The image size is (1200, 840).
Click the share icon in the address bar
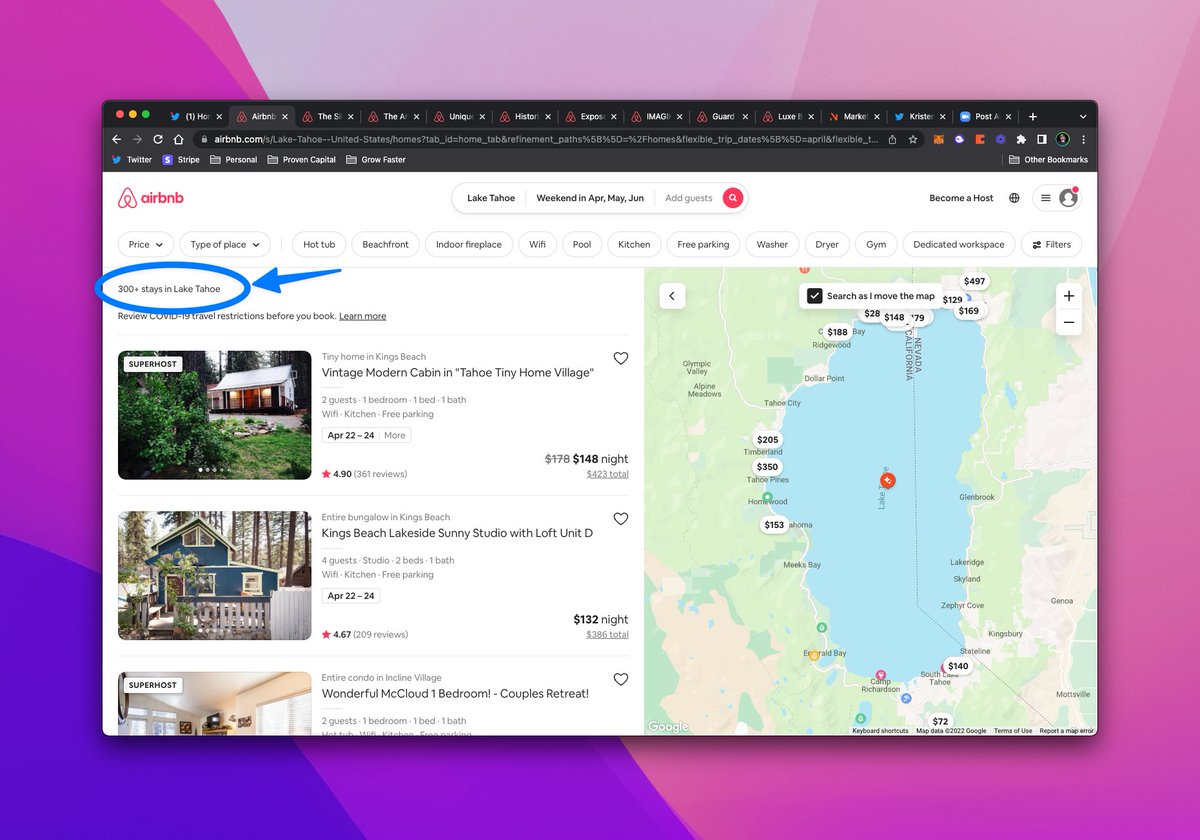coord(891,140)
